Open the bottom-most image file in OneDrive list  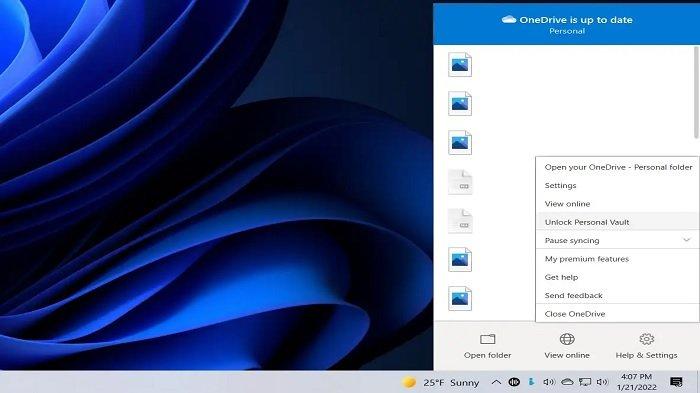(460, 298)
